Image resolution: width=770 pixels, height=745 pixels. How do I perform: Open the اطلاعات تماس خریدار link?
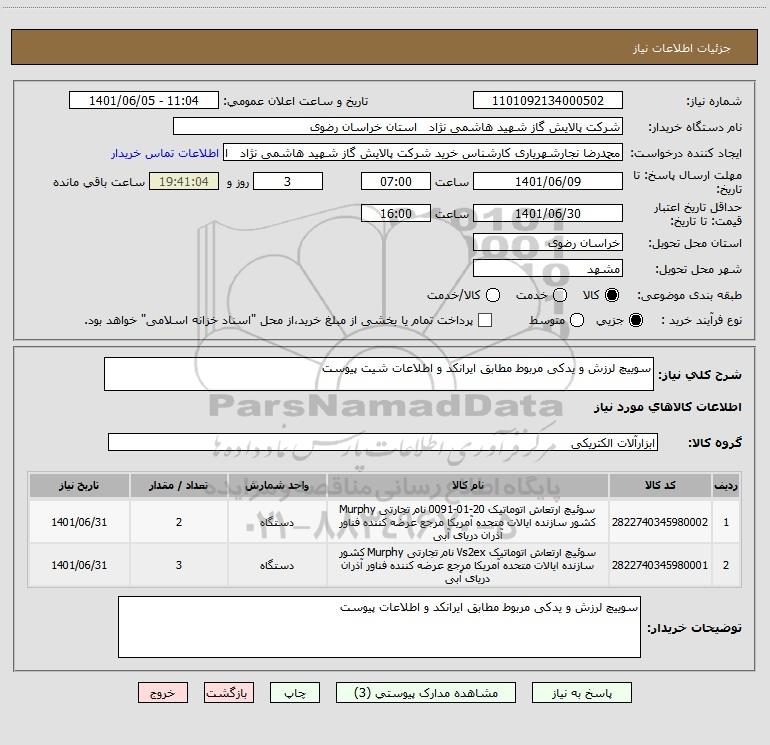point(165,153)
